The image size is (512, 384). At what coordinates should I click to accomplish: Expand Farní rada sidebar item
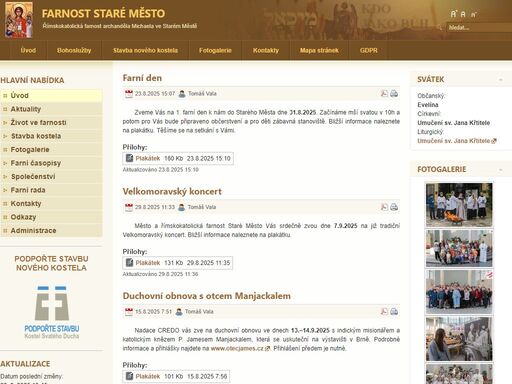pos(5,190)
